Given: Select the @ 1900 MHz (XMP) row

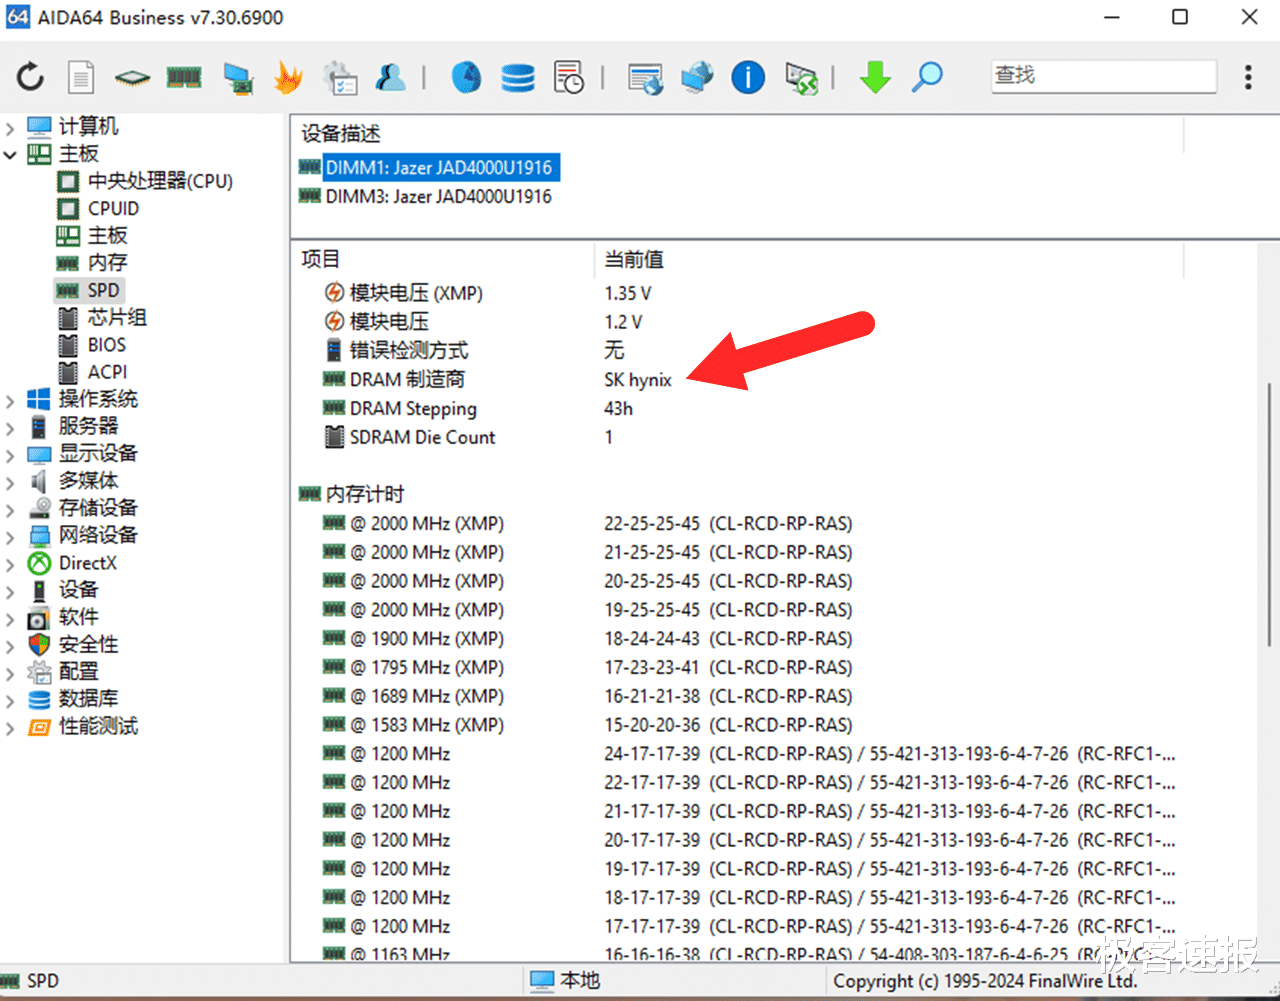Looking at the screenshot, I should click(740, 638).
